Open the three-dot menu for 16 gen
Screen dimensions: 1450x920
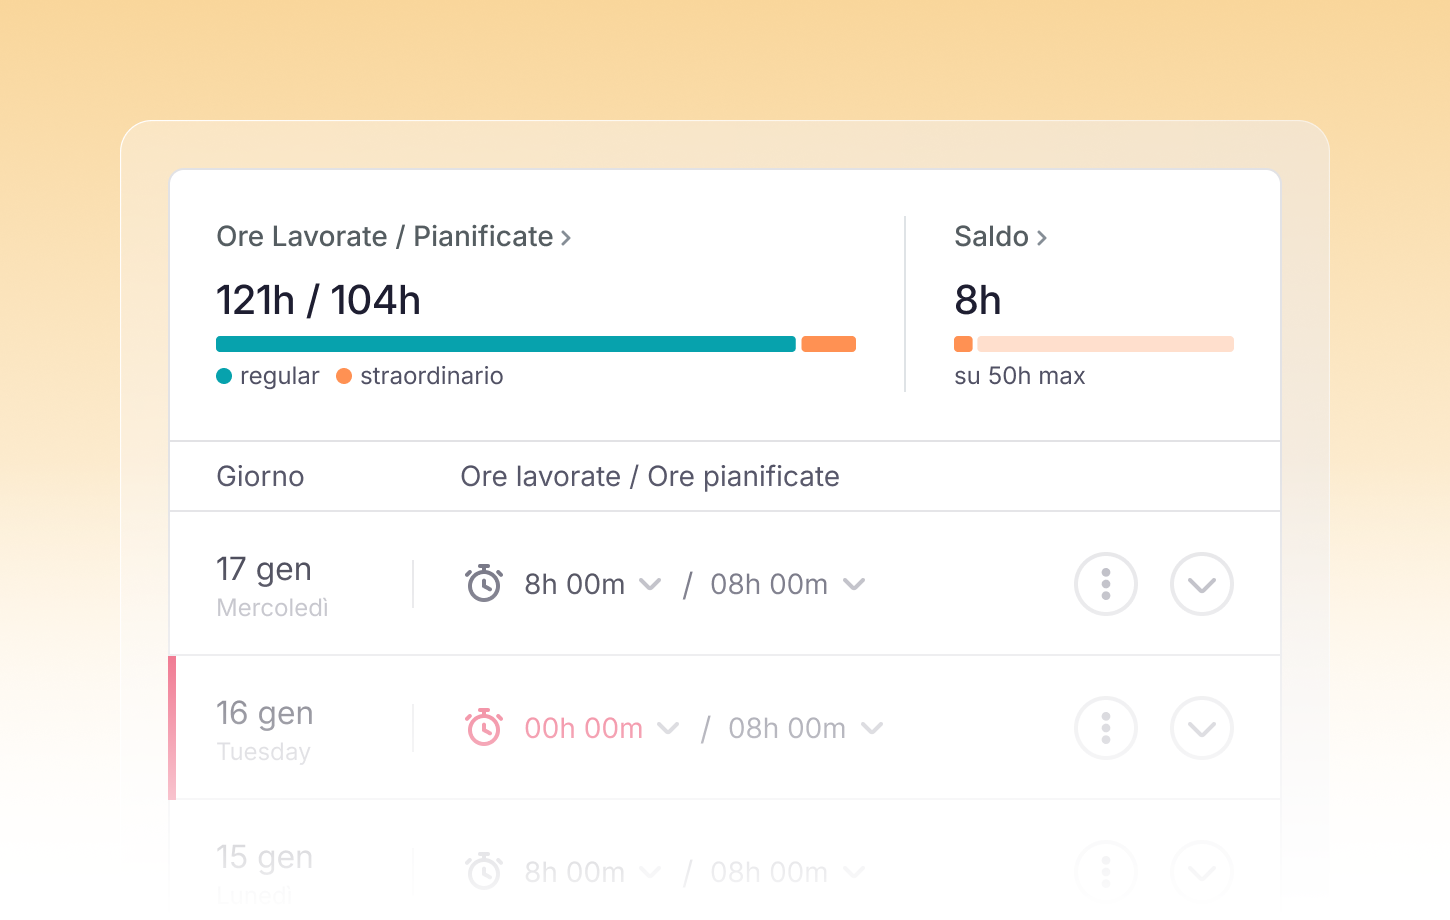click(1105, 728)
